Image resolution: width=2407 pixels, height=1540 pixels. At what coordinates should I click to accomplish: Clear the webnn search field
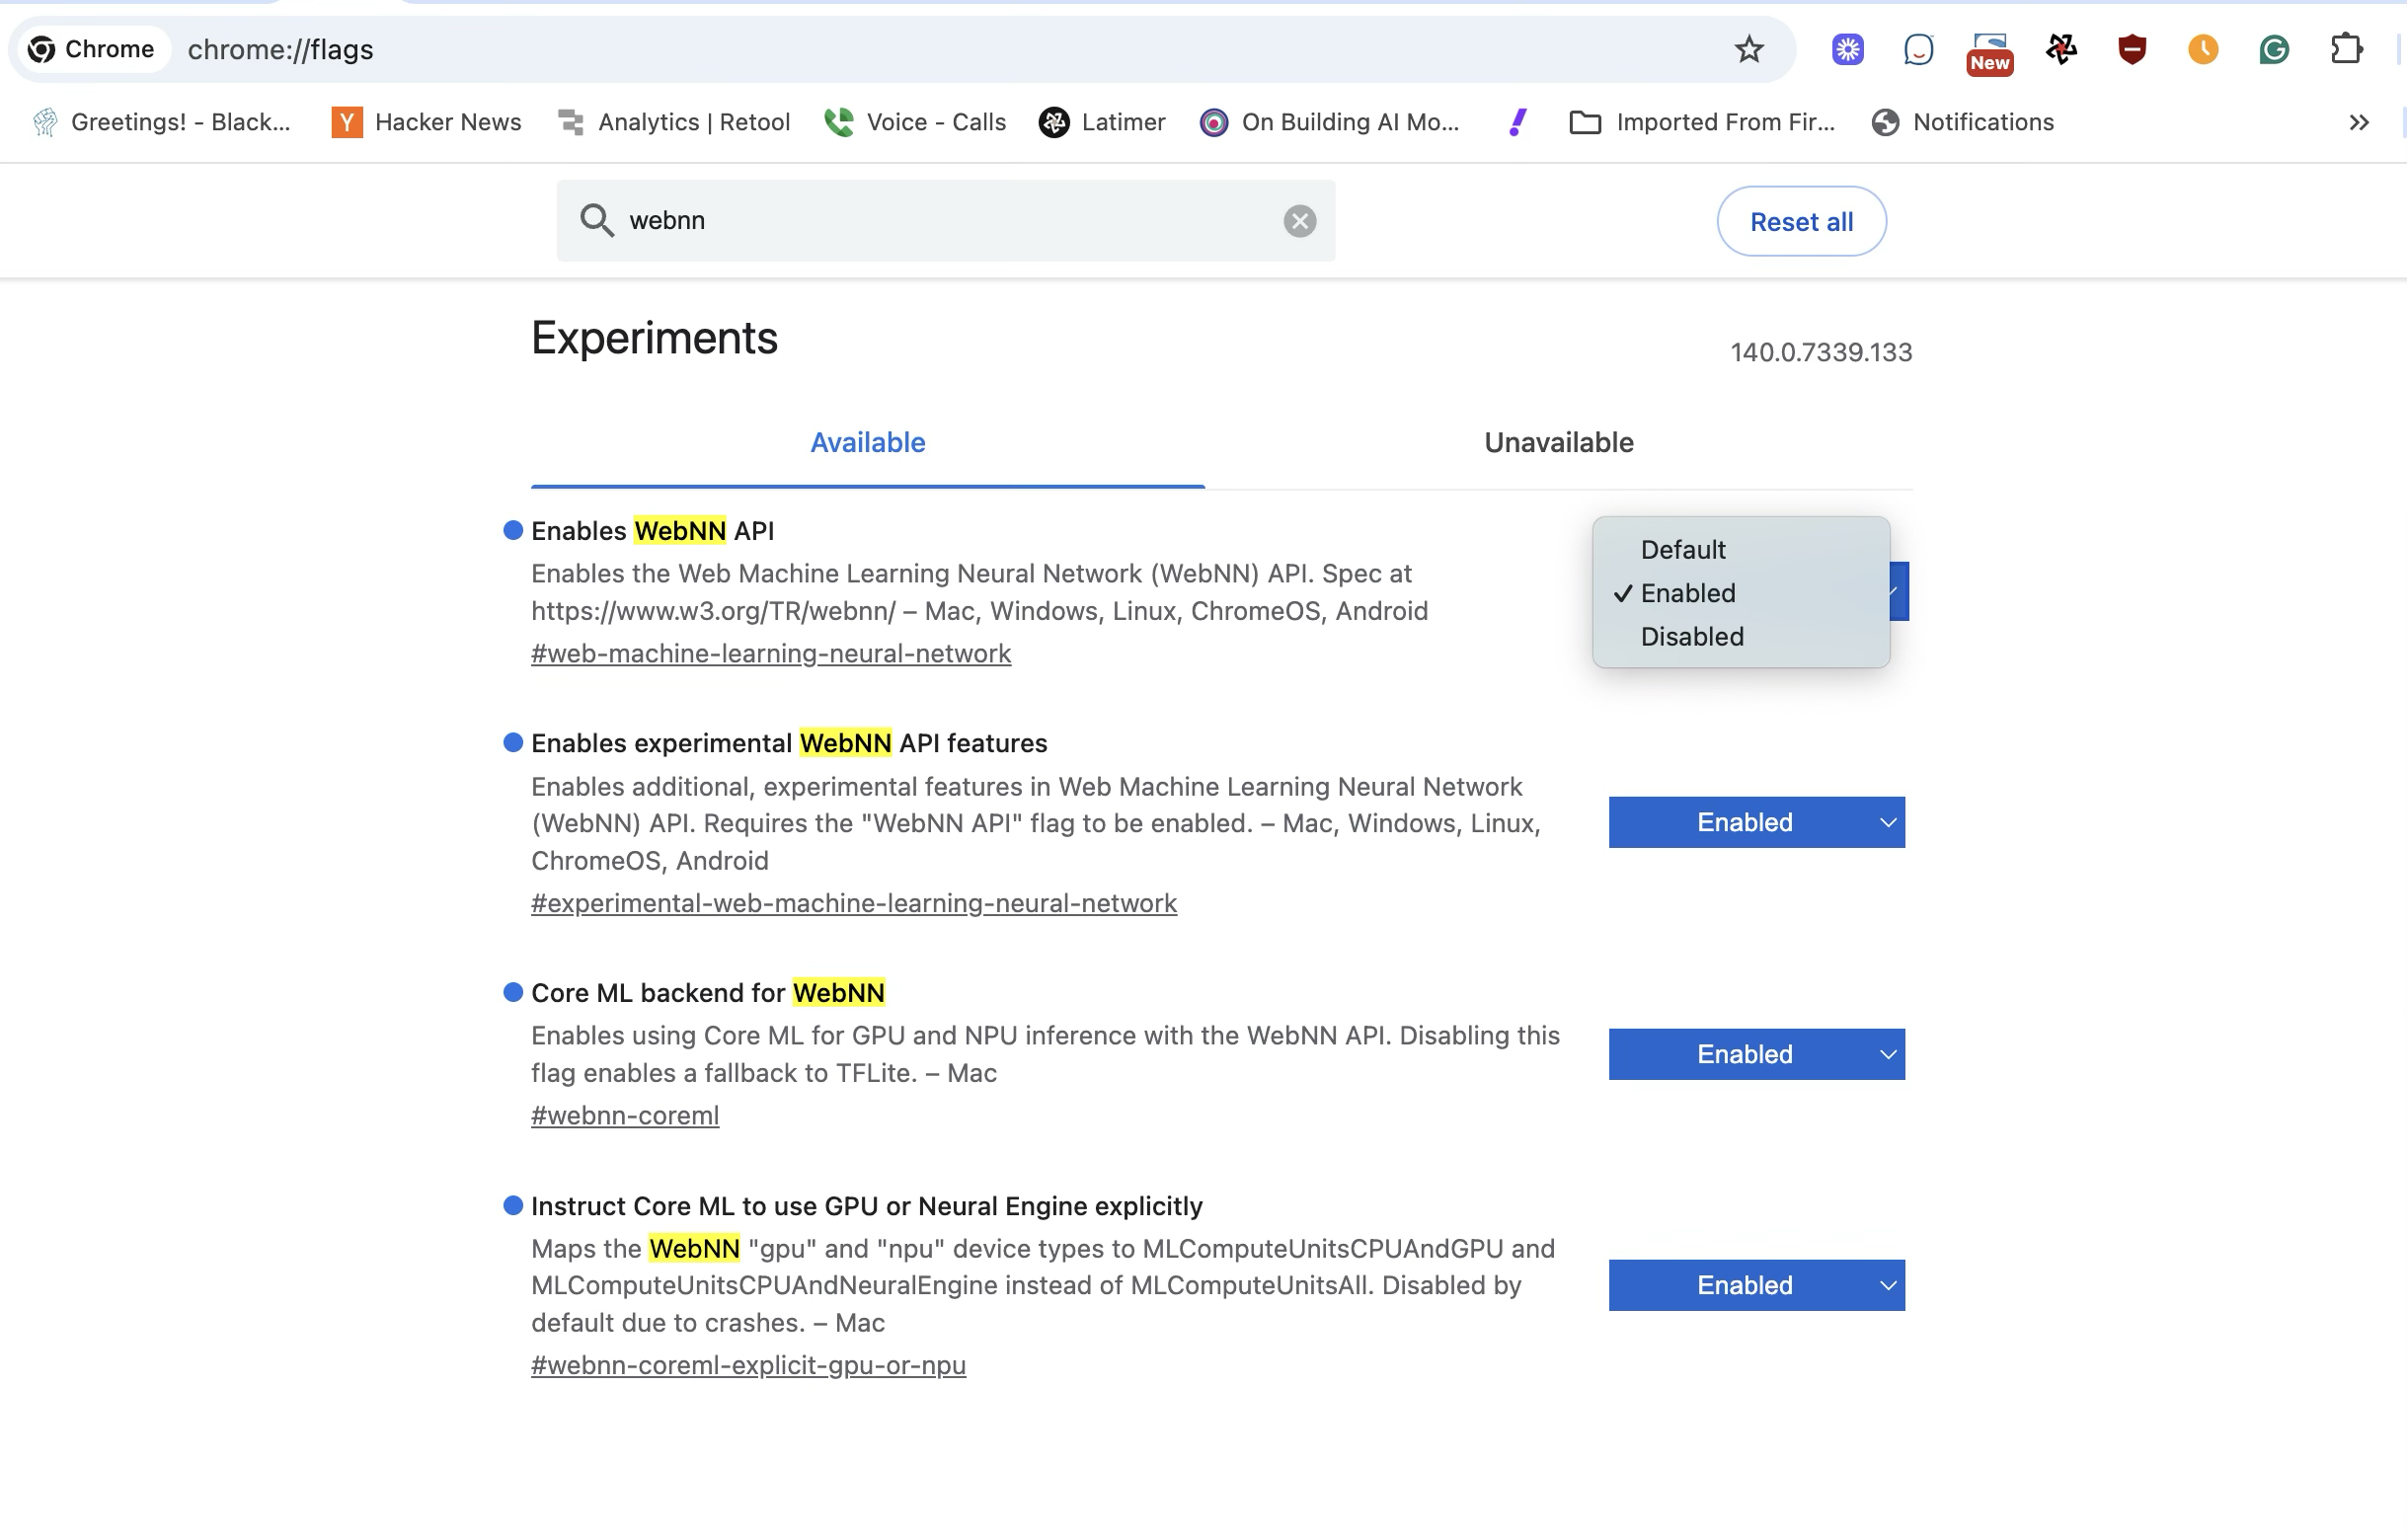pyautogui.click(x=1299, y=221)
